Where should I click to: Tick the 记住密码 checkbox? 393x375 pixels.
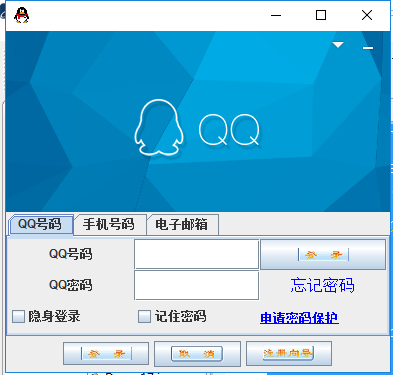[144, 316]
